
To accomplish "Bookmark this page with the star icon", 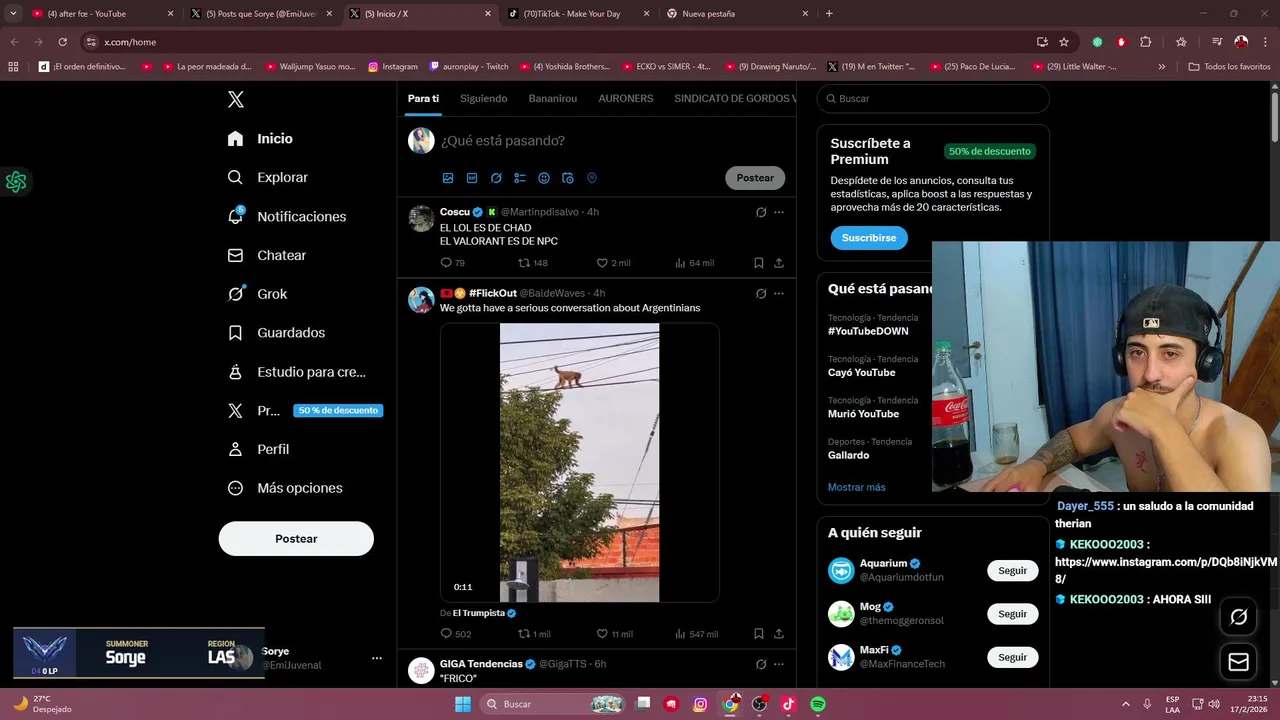I will pyautogui.click(x=1064, y=42).
